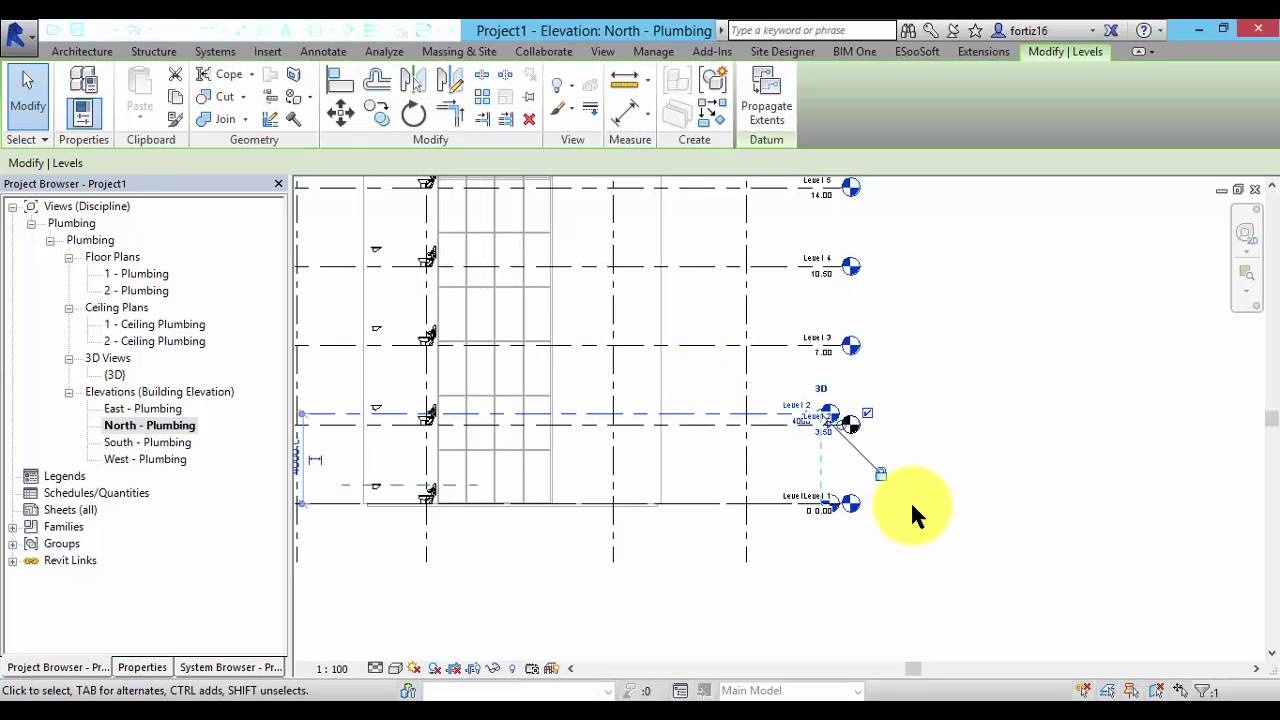This screenshot has width=1280, height=720.
Task: Click the padlock constraint near Level 2
Action: 881,474
